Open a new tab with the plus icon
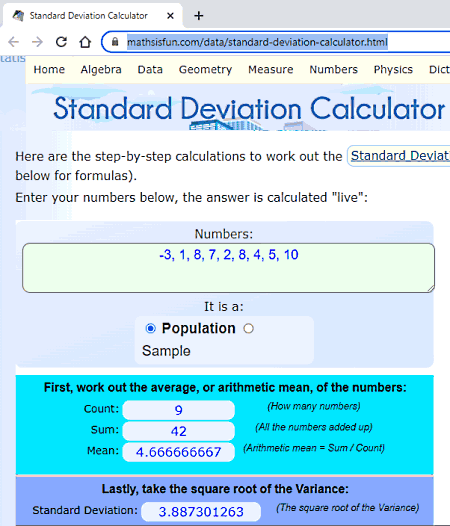Viewport: 450px width, 526px height. [x=199, y=16]
